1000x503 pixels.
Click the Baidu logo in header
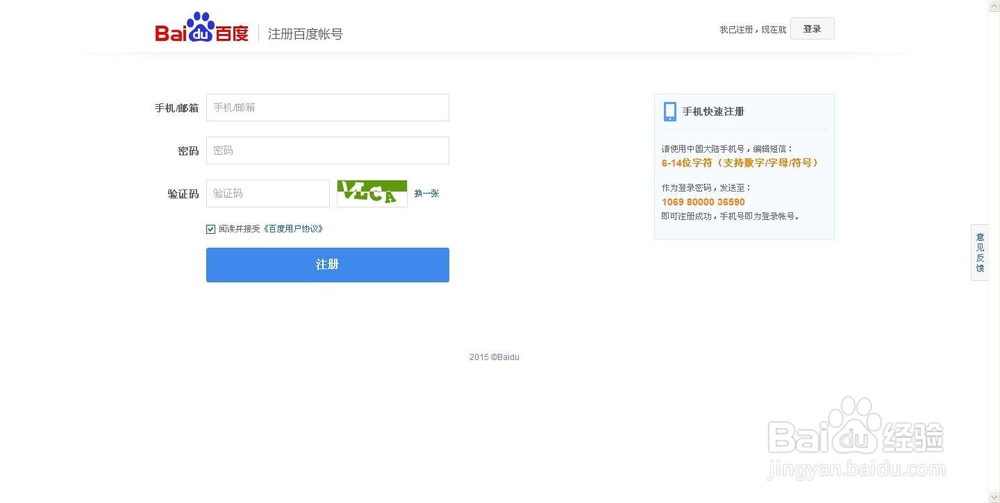(202, 29)
